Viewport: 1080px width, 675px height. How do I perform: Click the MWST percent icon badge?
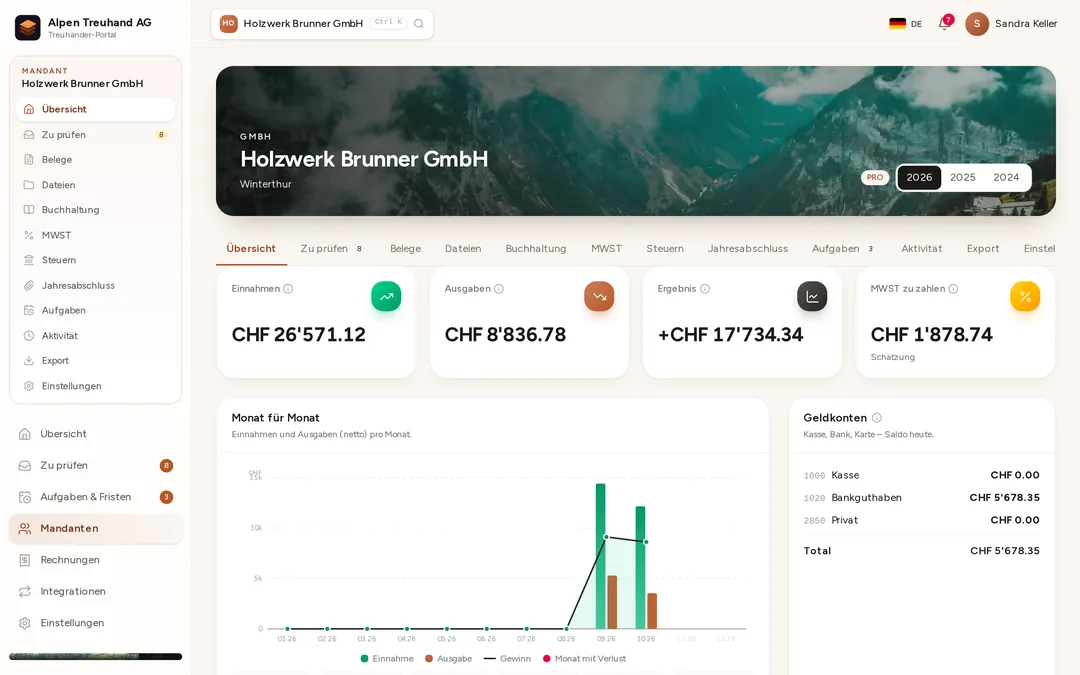[x=1025, y=297]
